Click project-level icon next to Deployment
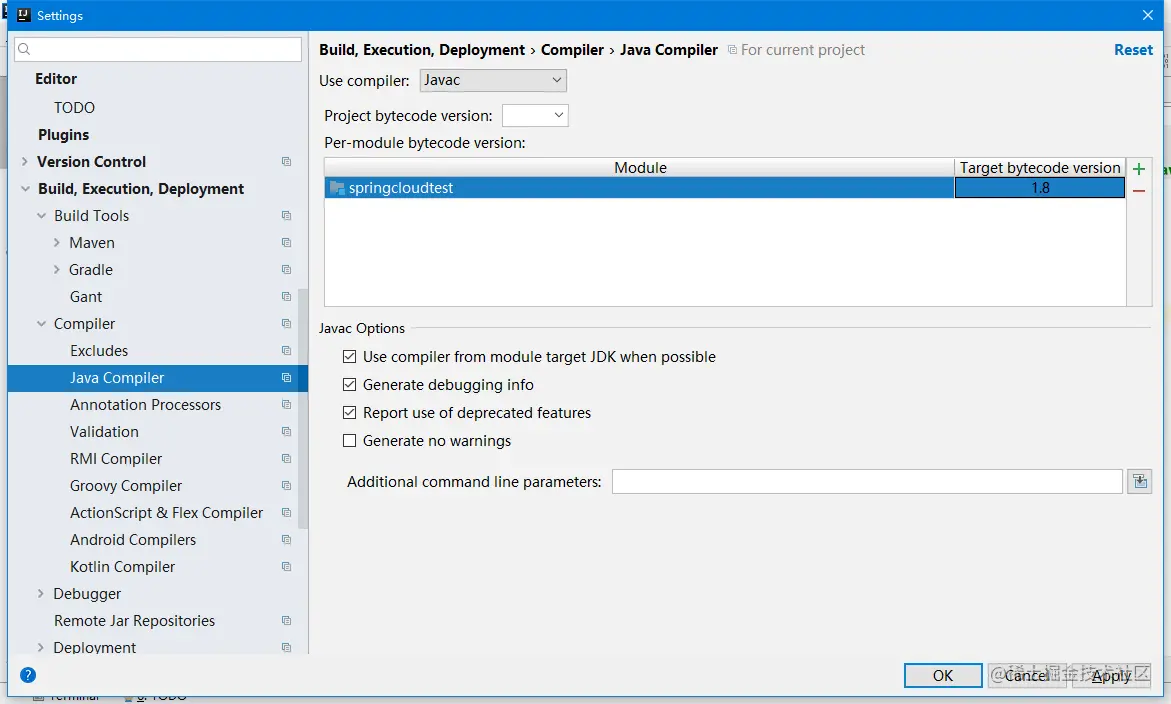The height and width of the screenshot is (704, 1171). click(286, 647)
